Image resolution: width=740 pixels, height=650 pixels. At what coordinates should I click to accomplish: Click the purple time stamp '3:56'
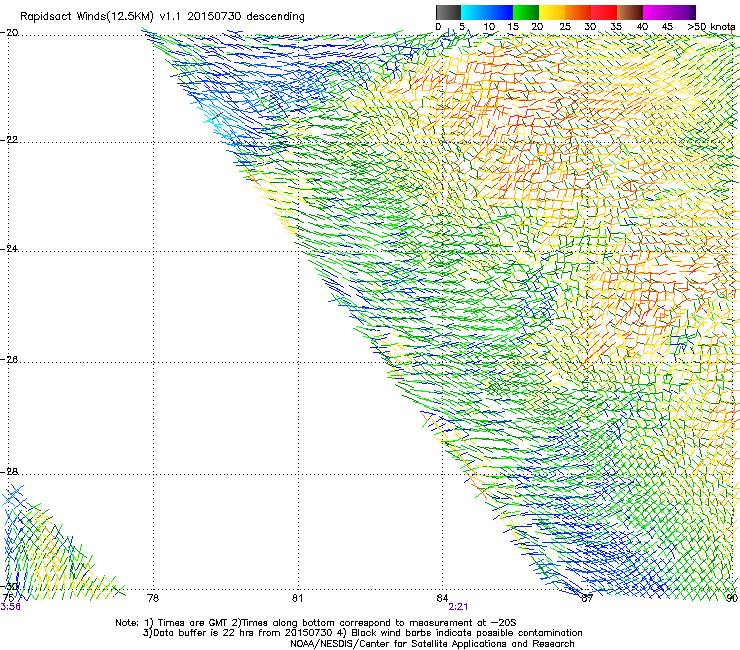pyautogui.click(x=10, y=607)
